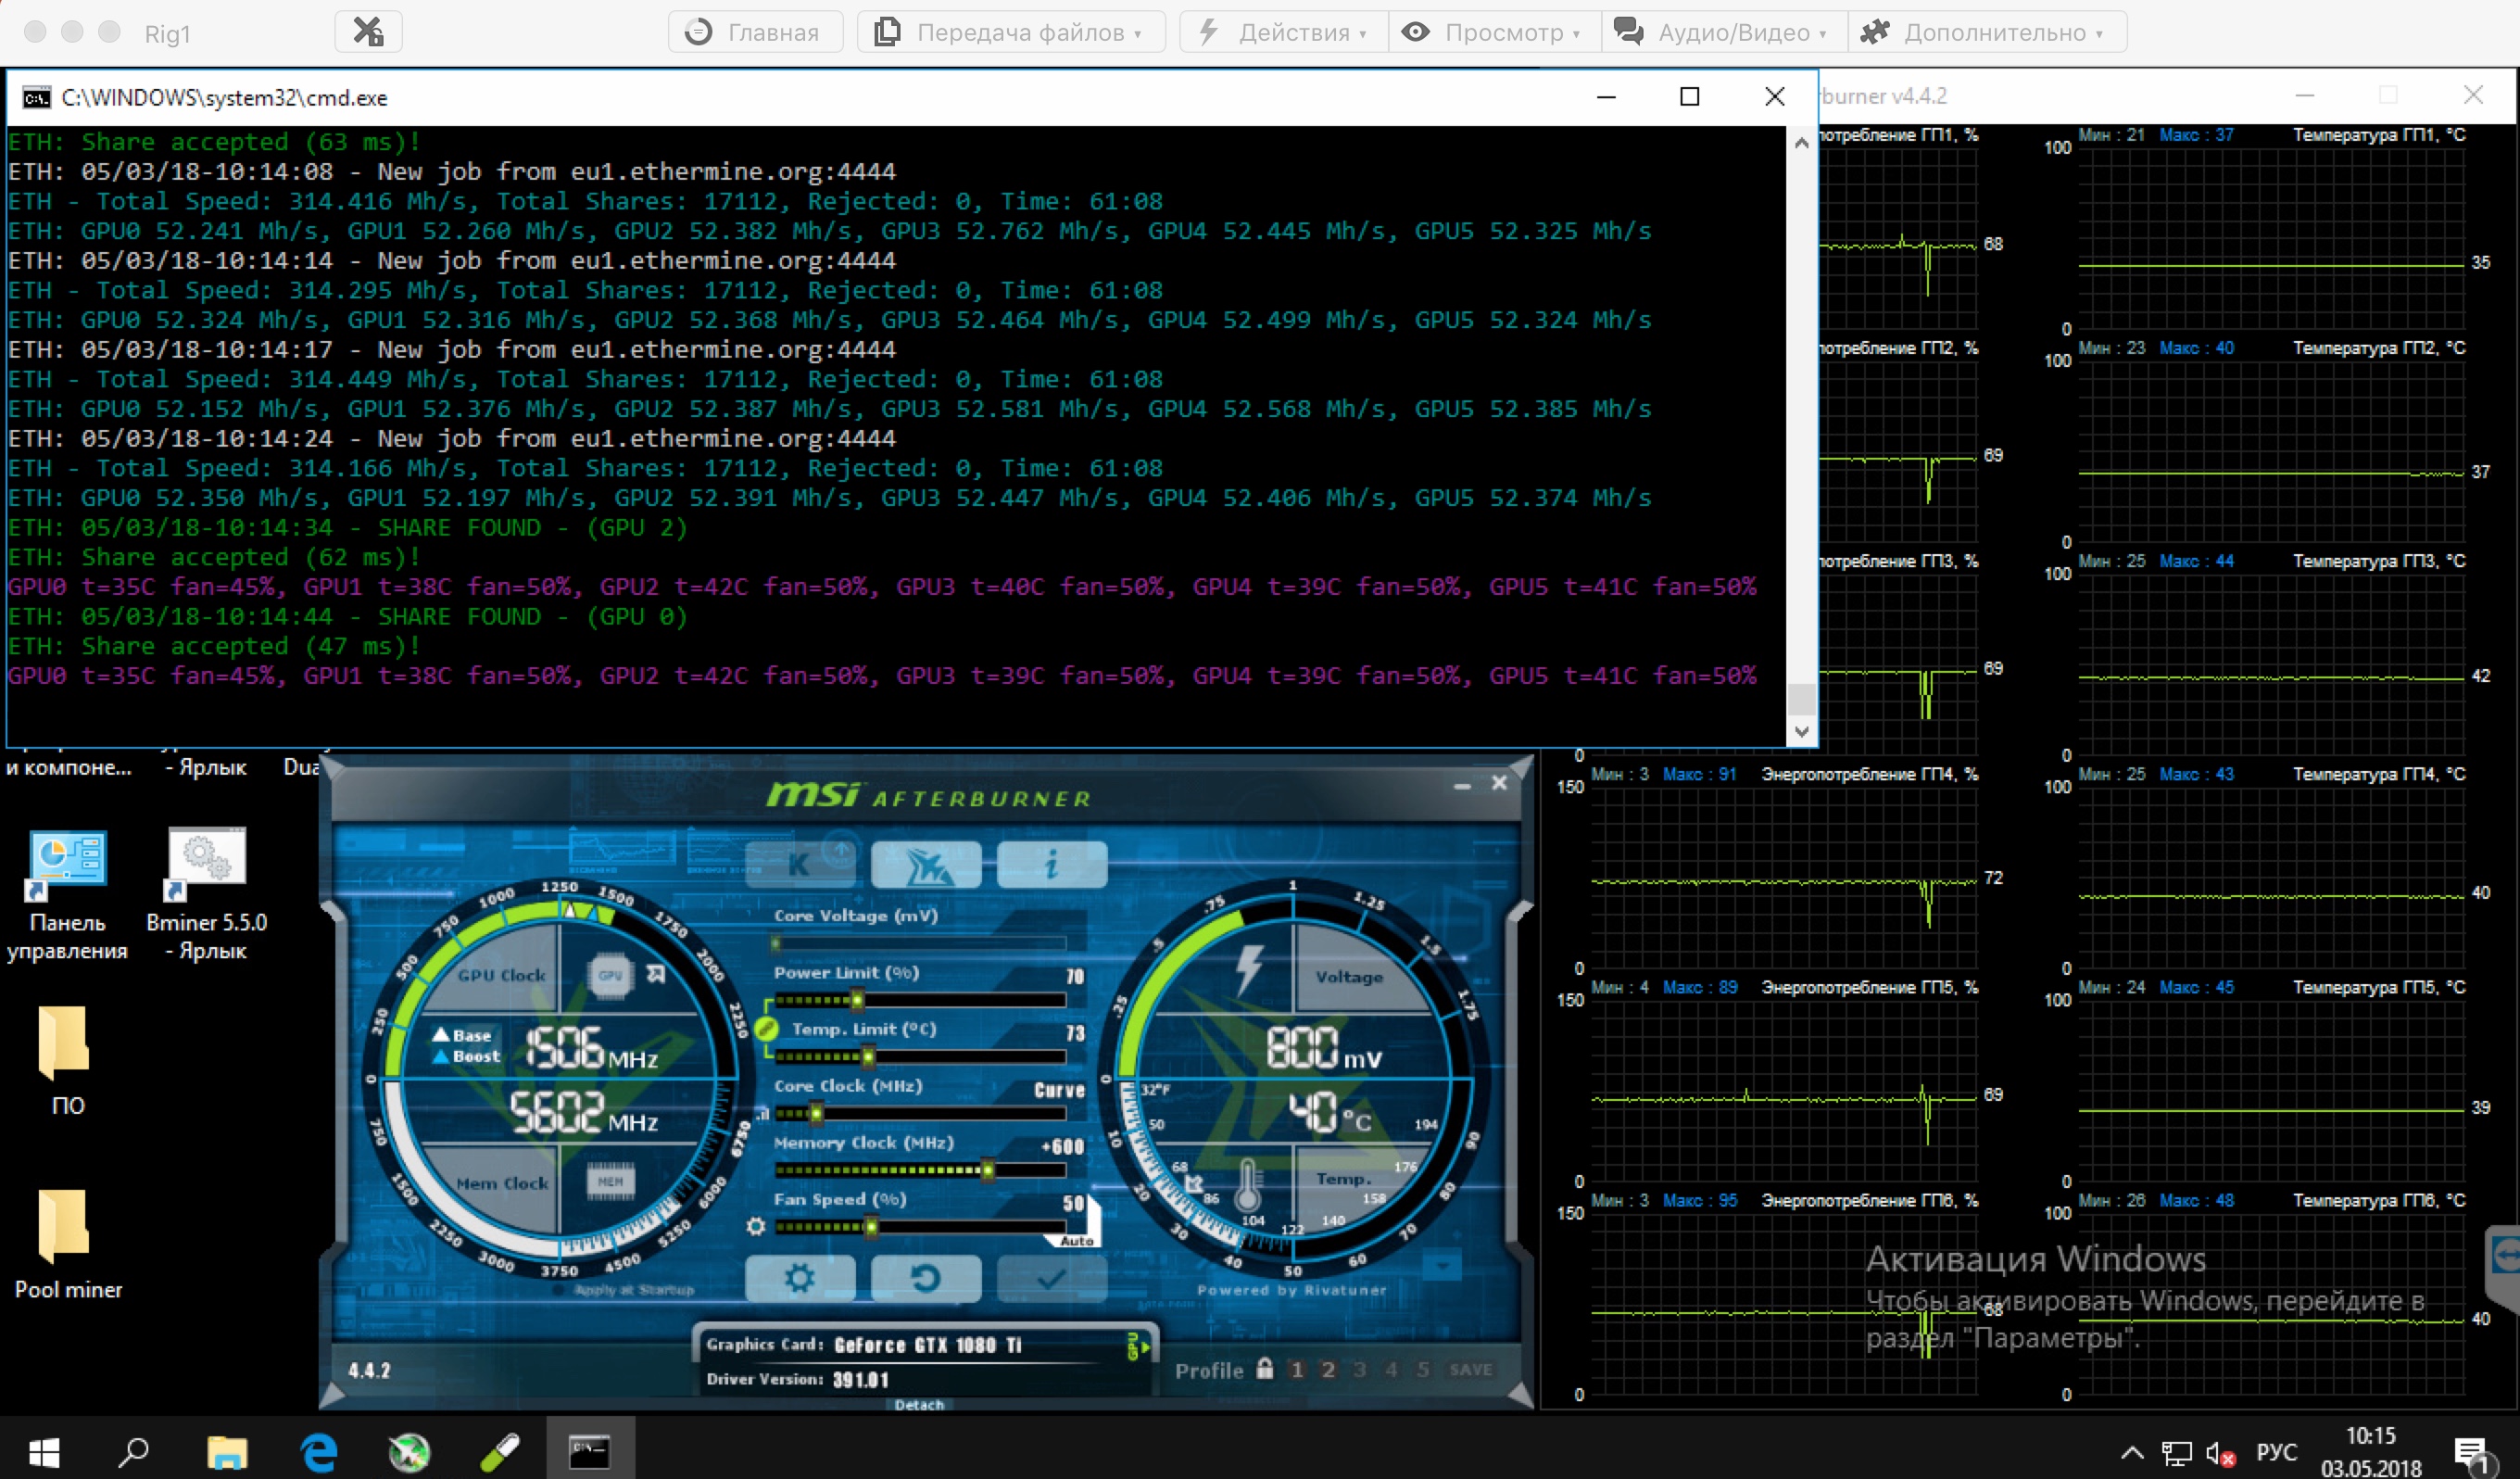Click the Core Clock slider handle
The height and width of the screenshot is (1479, 2520).
pos(816,1113)
